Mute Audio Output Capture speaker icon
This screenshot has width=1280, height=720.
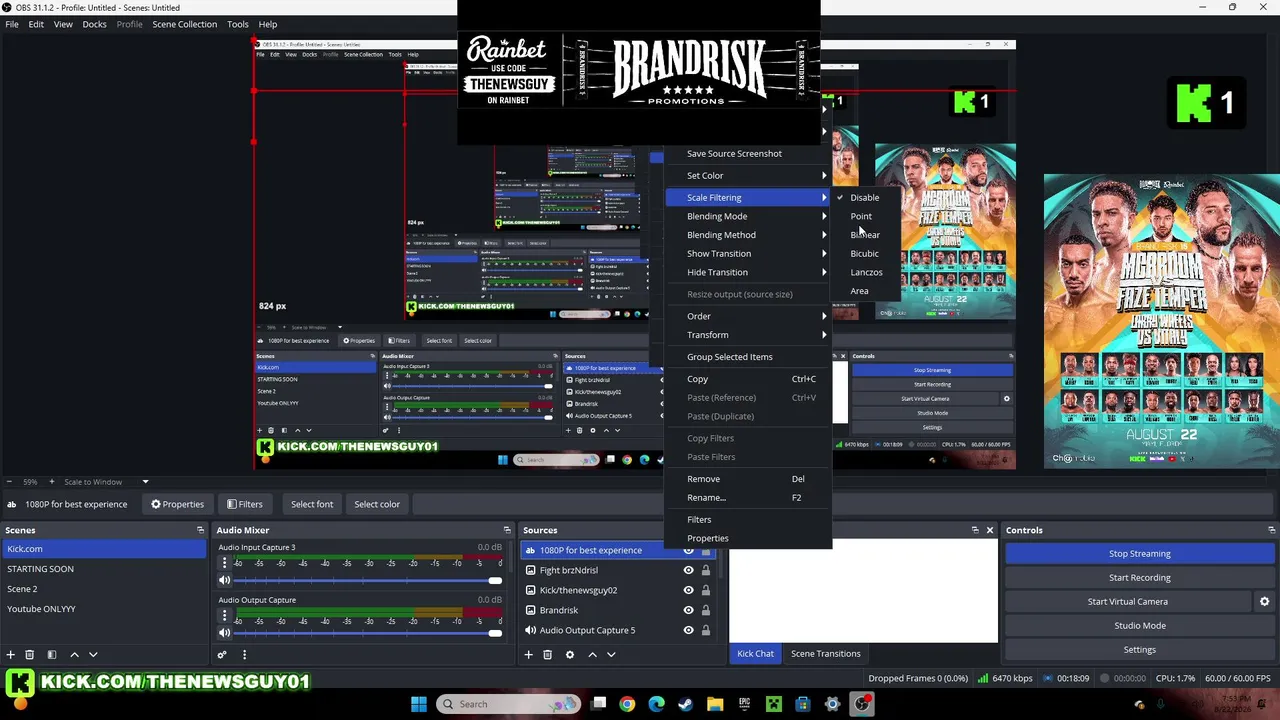[x=224, y=633]
